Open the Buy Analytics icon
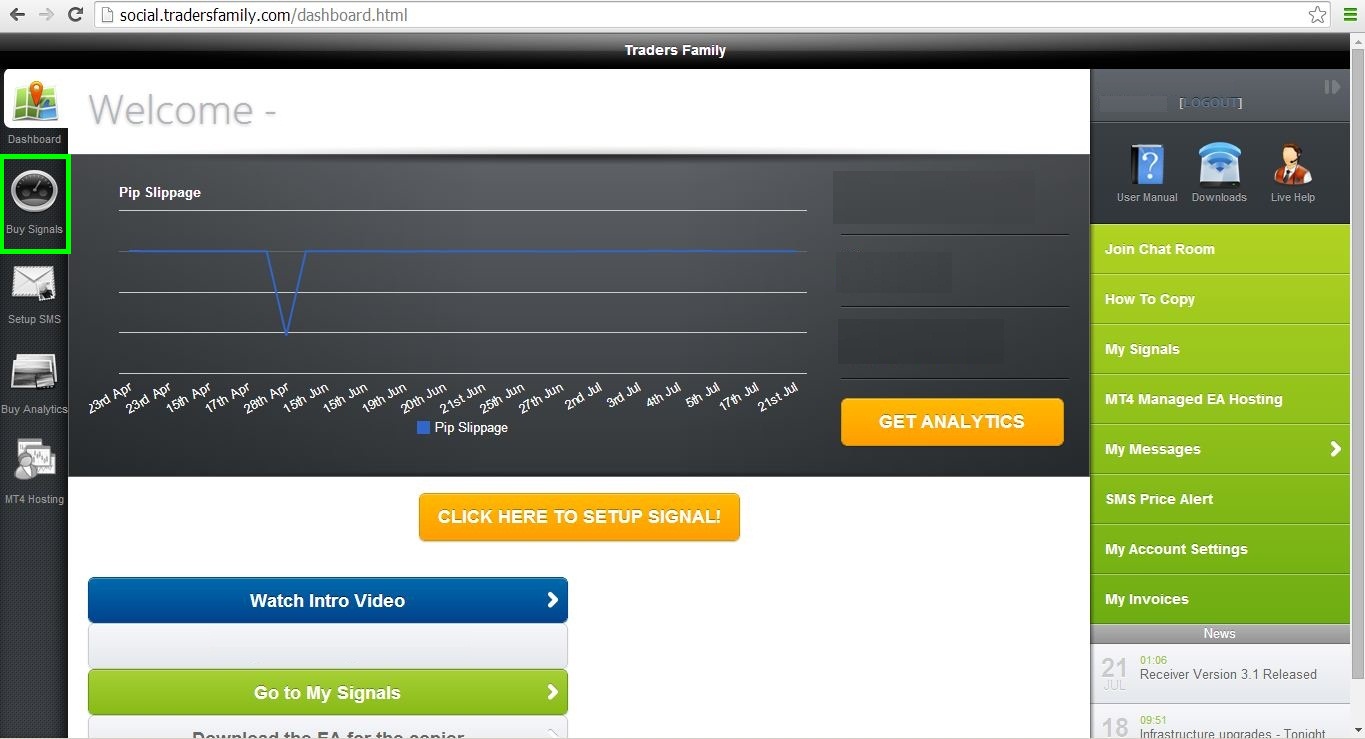The height and width of the screenshot is (739, 1365). pyautogui.click(x=34, y=372)
